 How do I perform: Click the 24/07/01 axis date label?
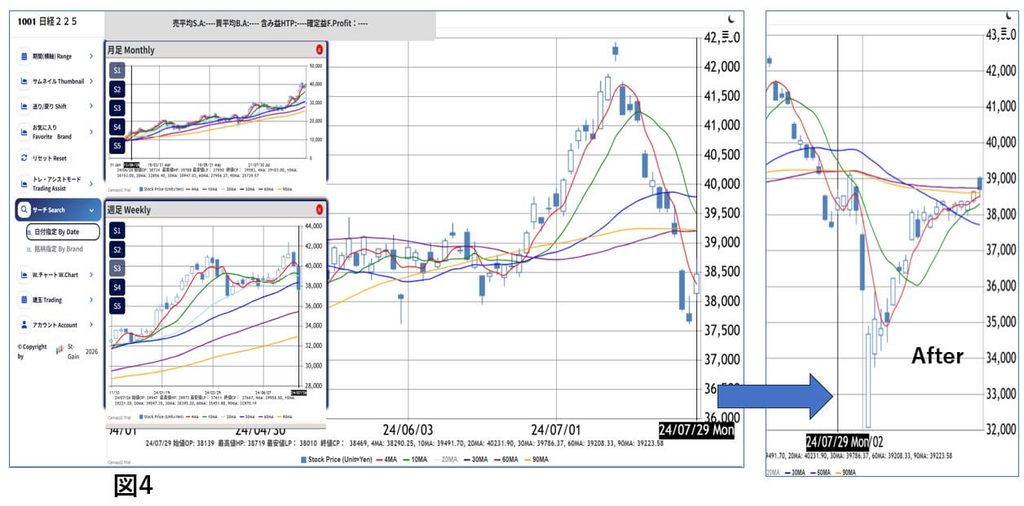click(554, 430)
